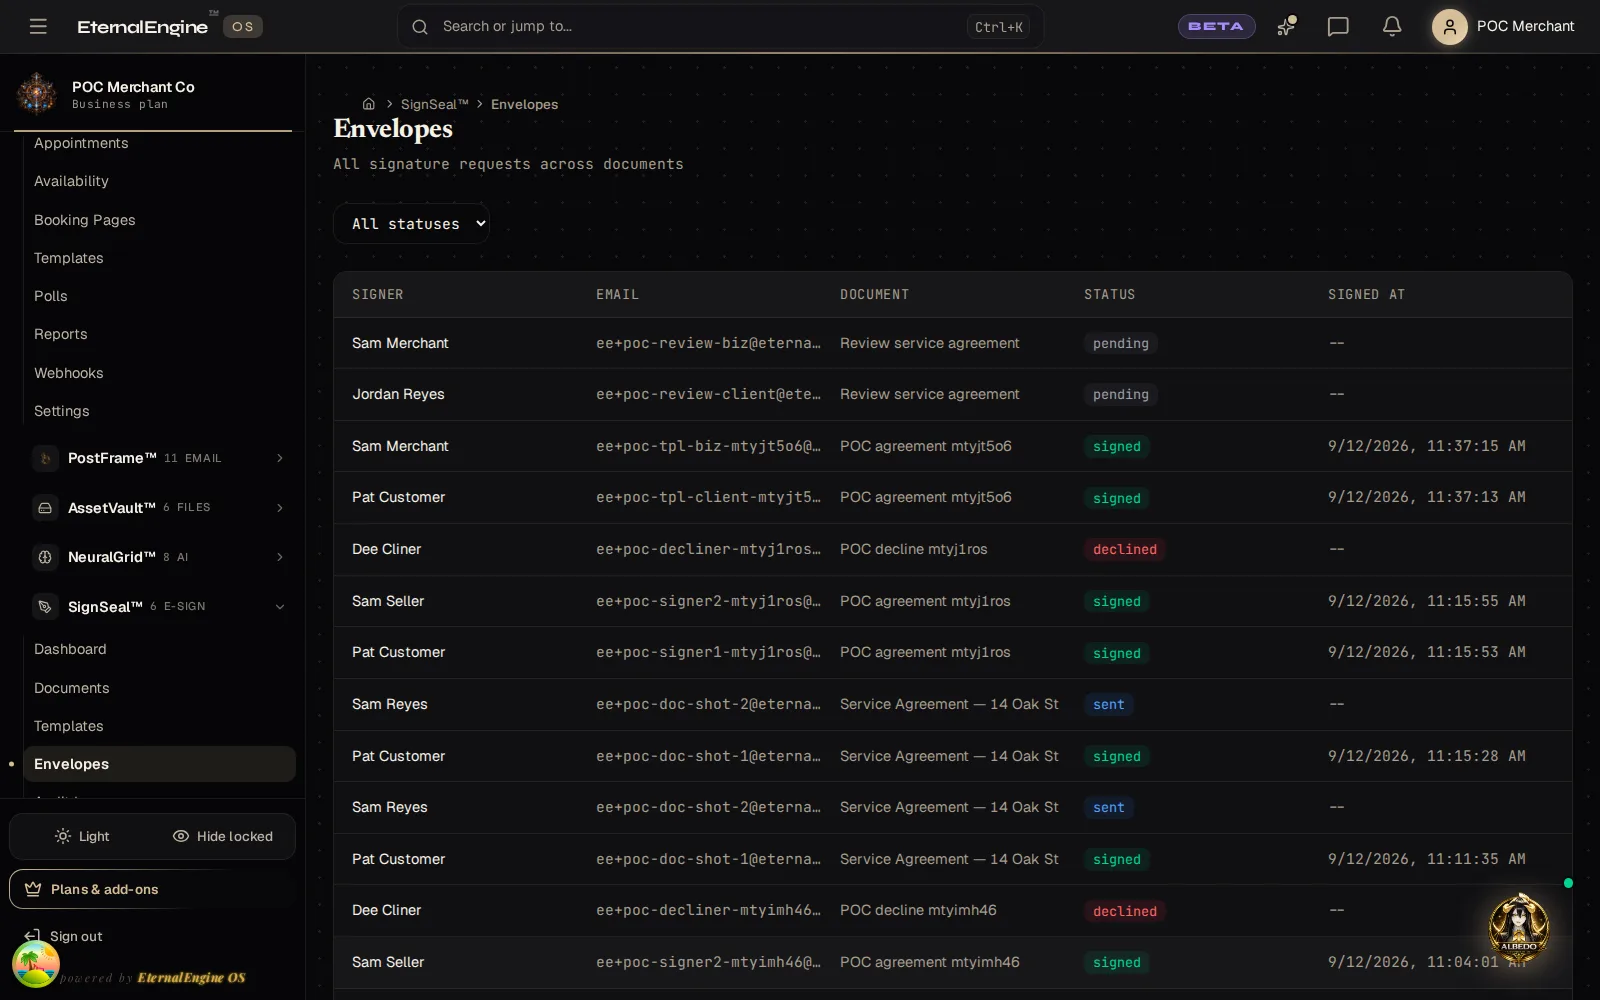
Task: Expand the NeuralGrid section chevron
Action: click(280, 557)
